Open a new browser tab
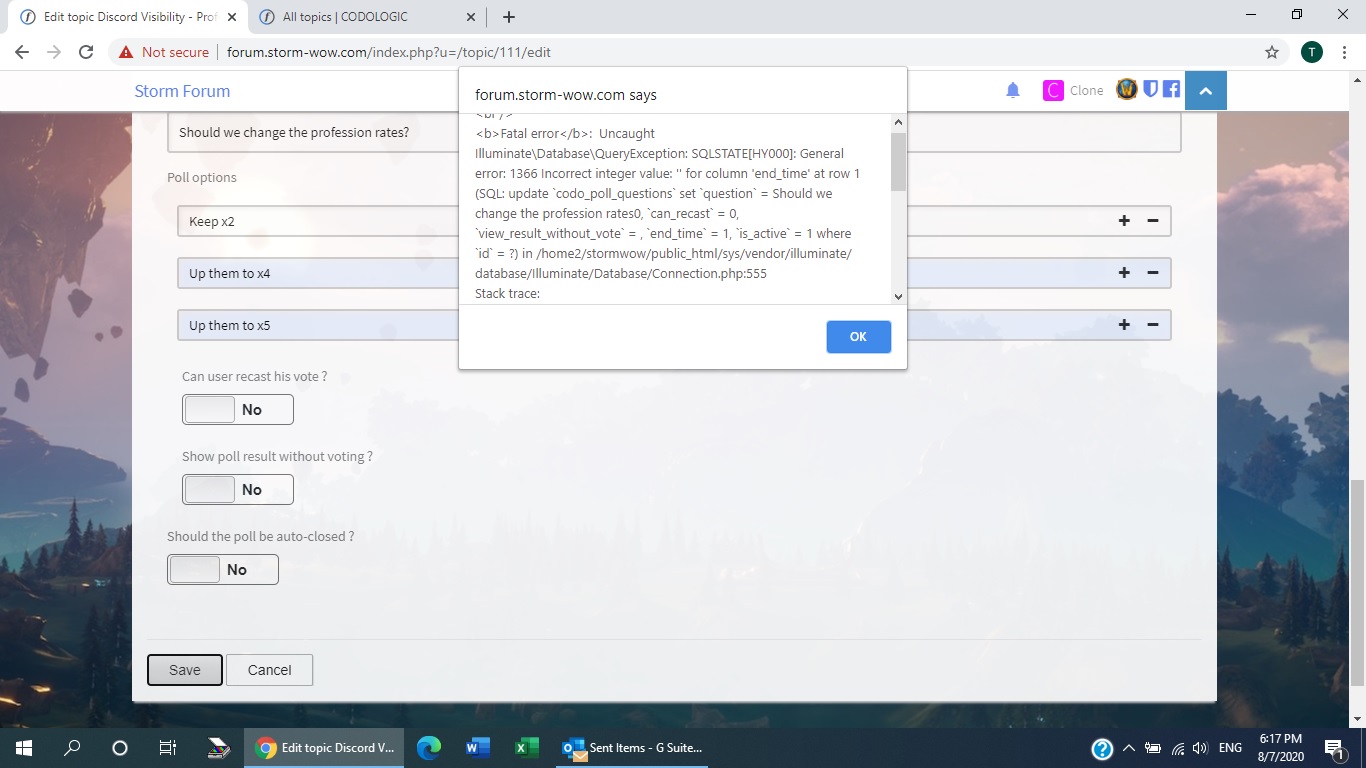 tap(509, 17)
